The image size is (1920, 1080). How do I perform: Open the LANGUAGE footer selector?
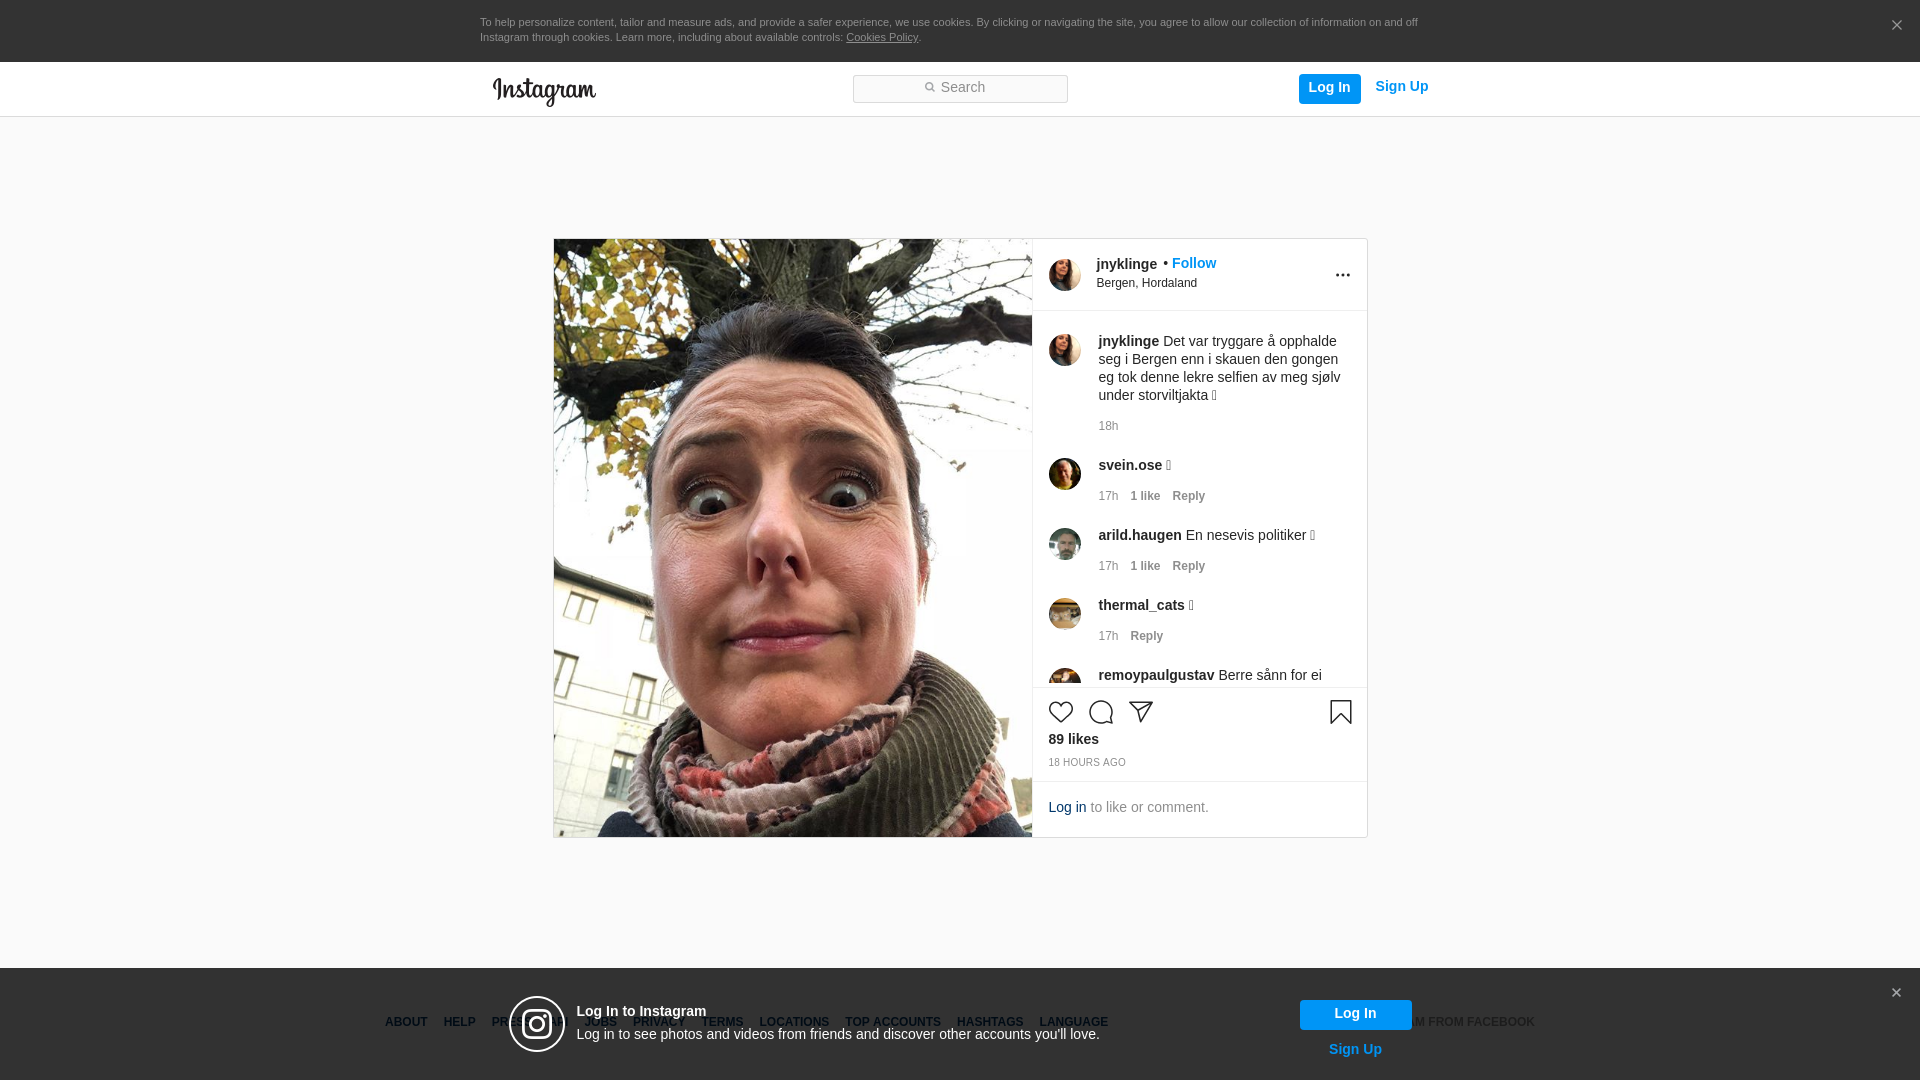[1073, 1022]
